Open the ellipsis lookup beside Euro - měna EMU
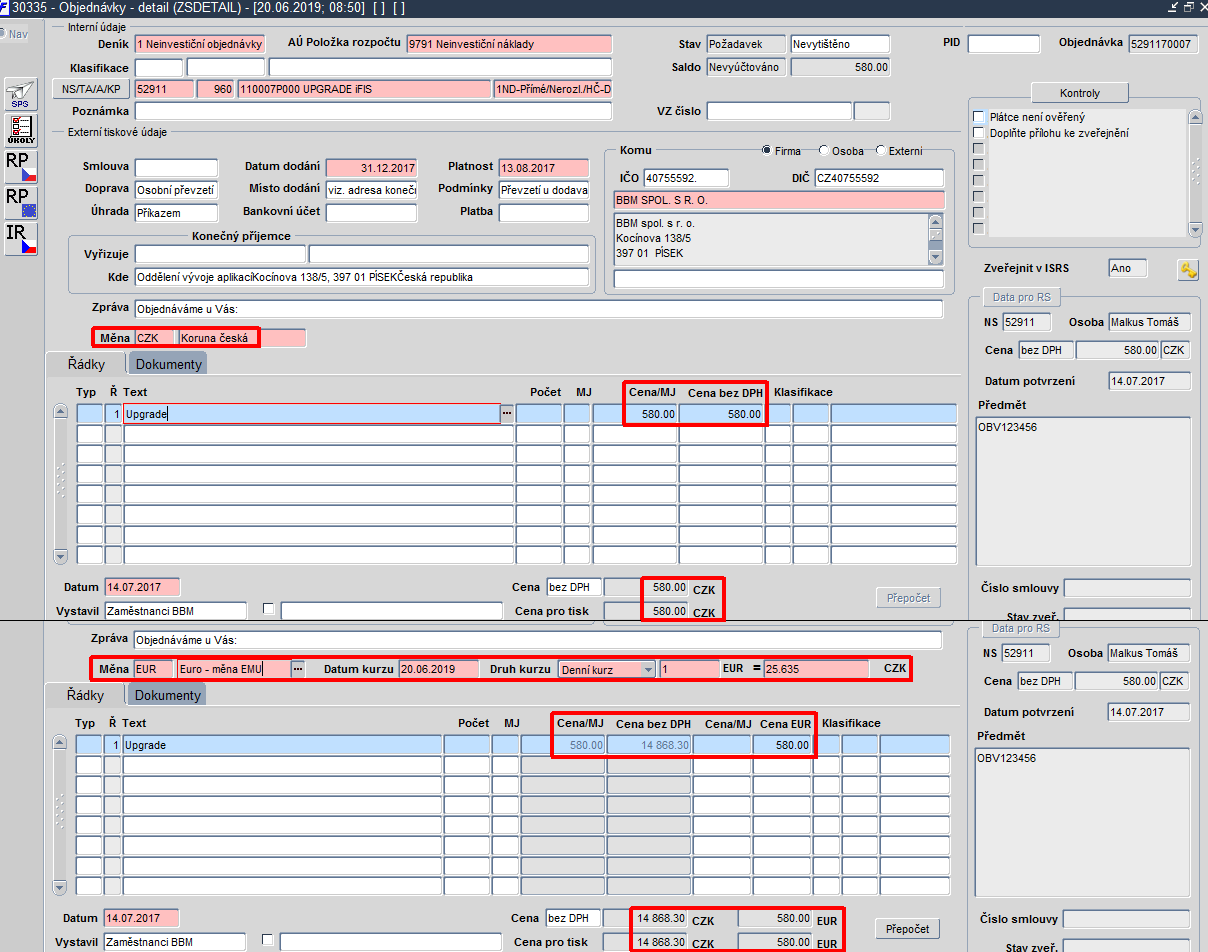1208x952 pixels. pyautogui.click(x=298, y=669)
